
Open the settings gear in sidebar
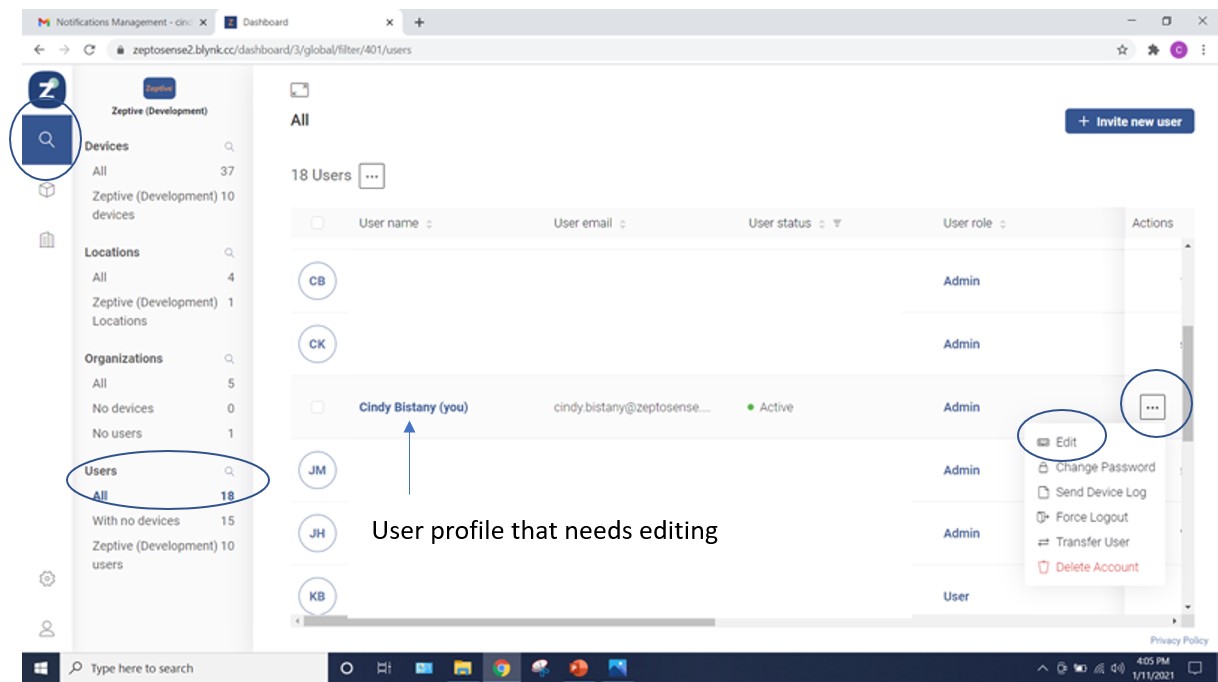tap(46, 579)
